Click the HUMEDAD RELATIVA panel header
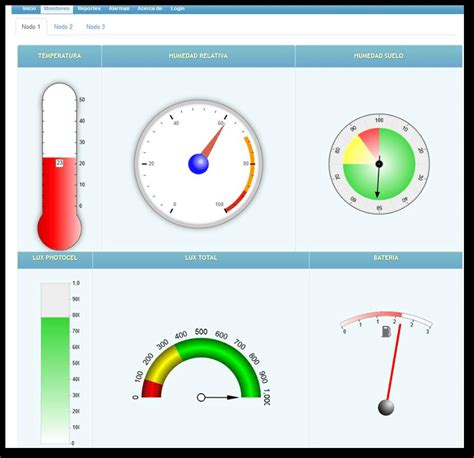 198,56
